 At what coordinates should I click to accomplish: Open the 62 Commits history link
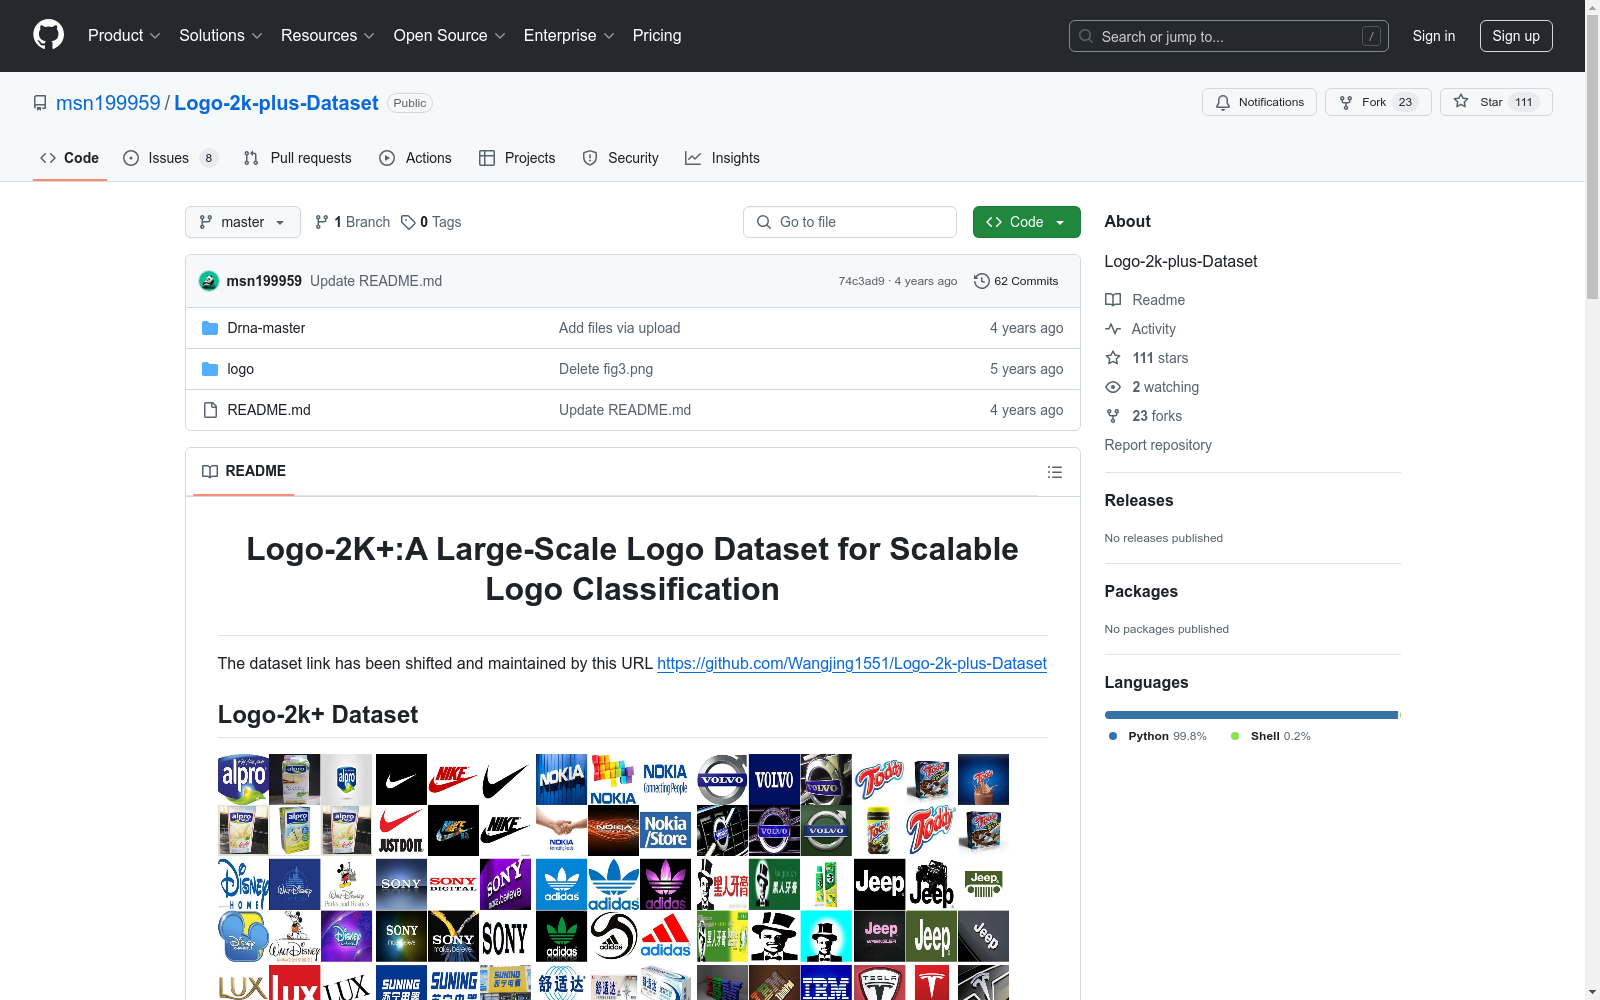point(1016,281)
